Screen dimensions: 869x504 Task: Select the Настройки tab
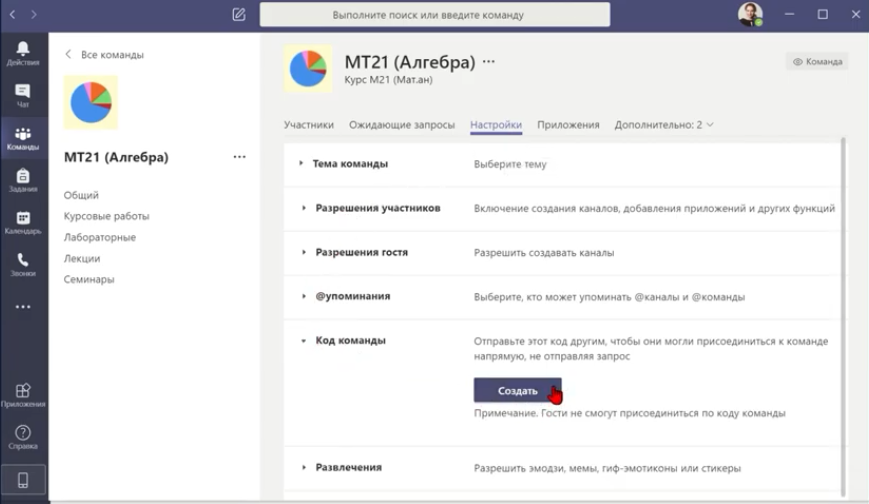[496, 125]
